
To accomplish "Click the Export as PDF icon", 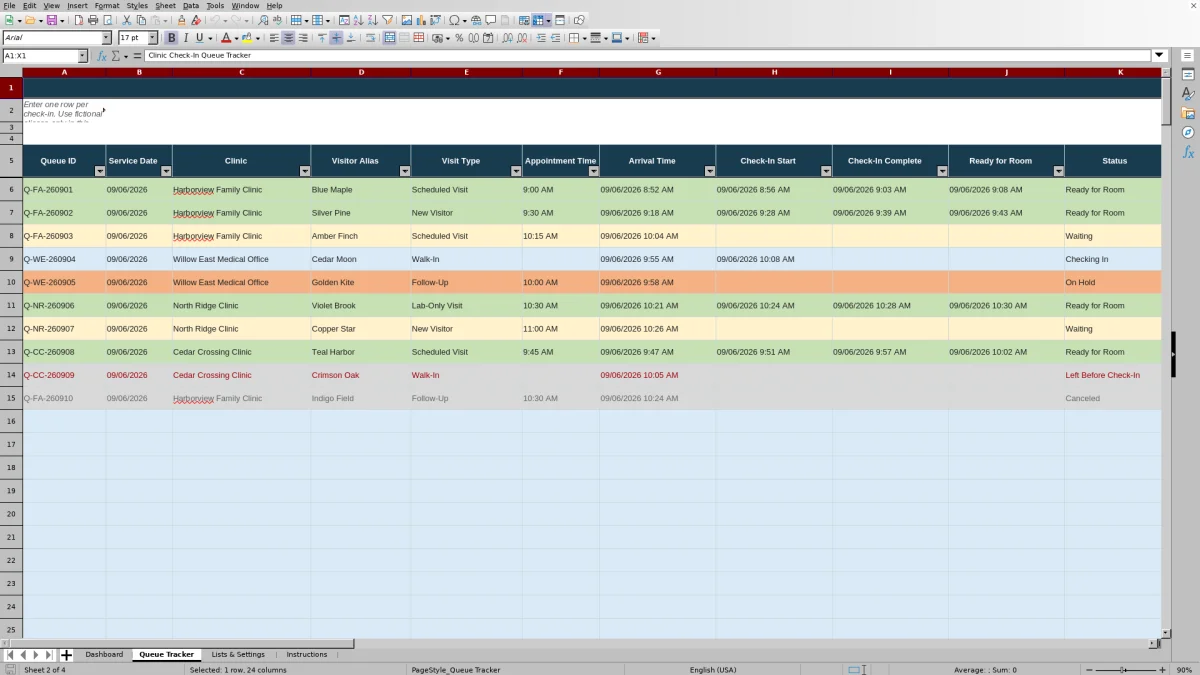I will [78, 20].
